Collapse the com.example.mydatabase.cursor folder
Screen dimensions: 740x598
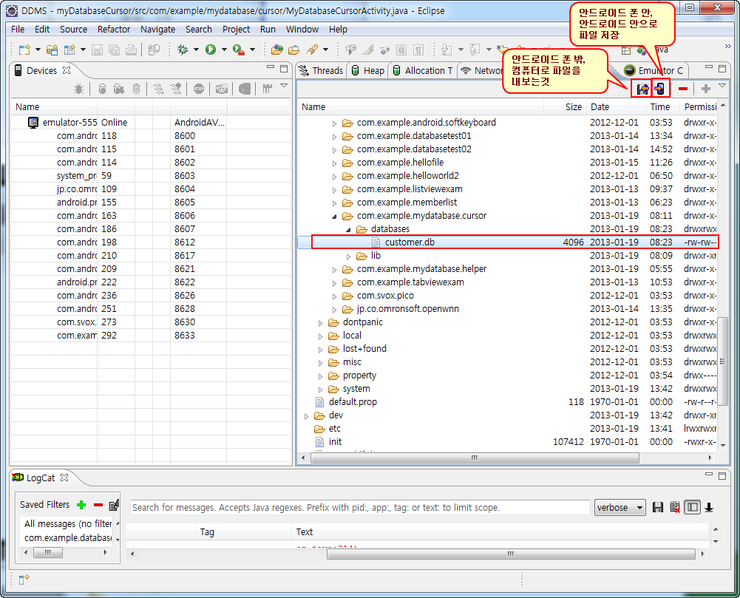coord(334,217)
